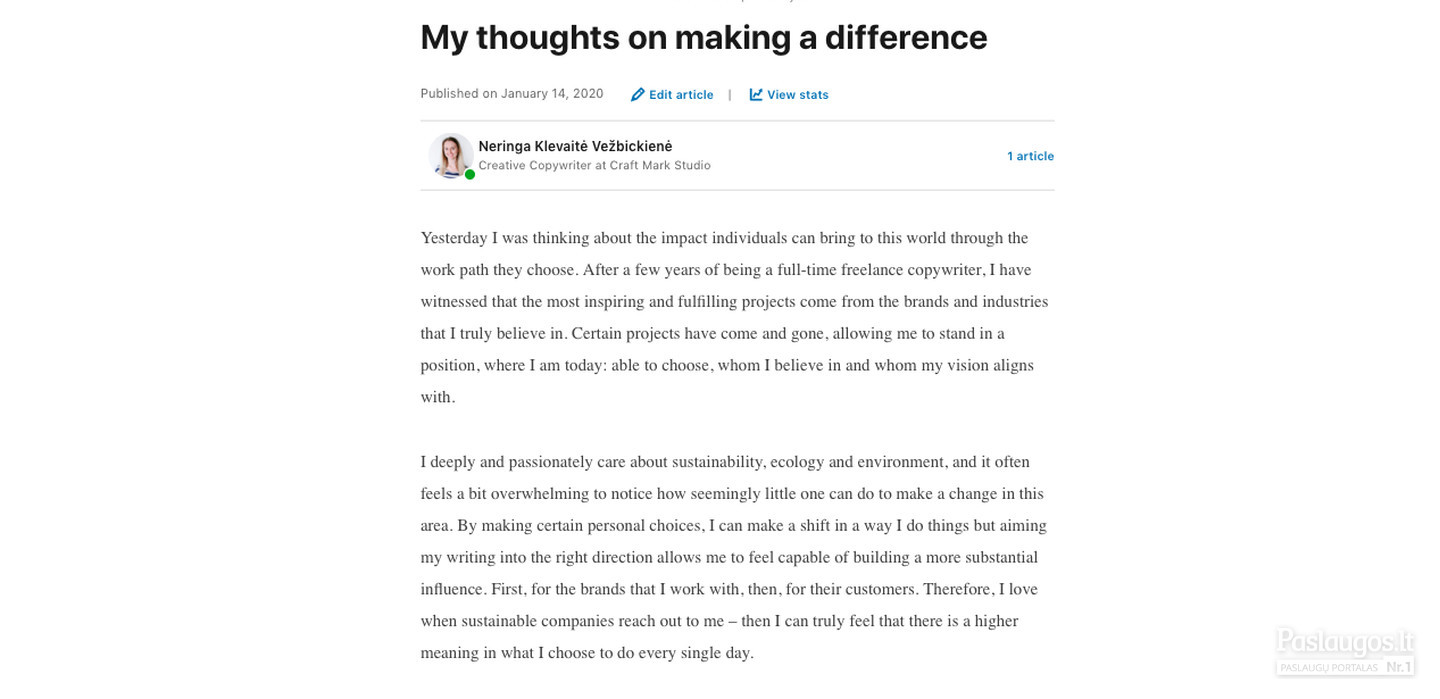Click the paragraph starting I deeply and passionately
Image resolution: width=1440 pixels, height=699 pixels.
735,557
